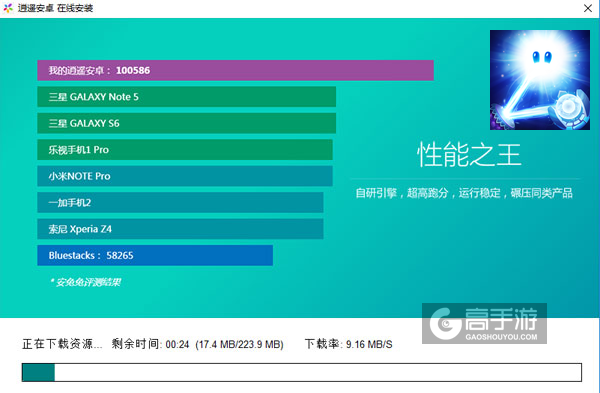Screen dimensions: 600x393
Task: Select the 一加手机2 bar
Action: point(180,202)
